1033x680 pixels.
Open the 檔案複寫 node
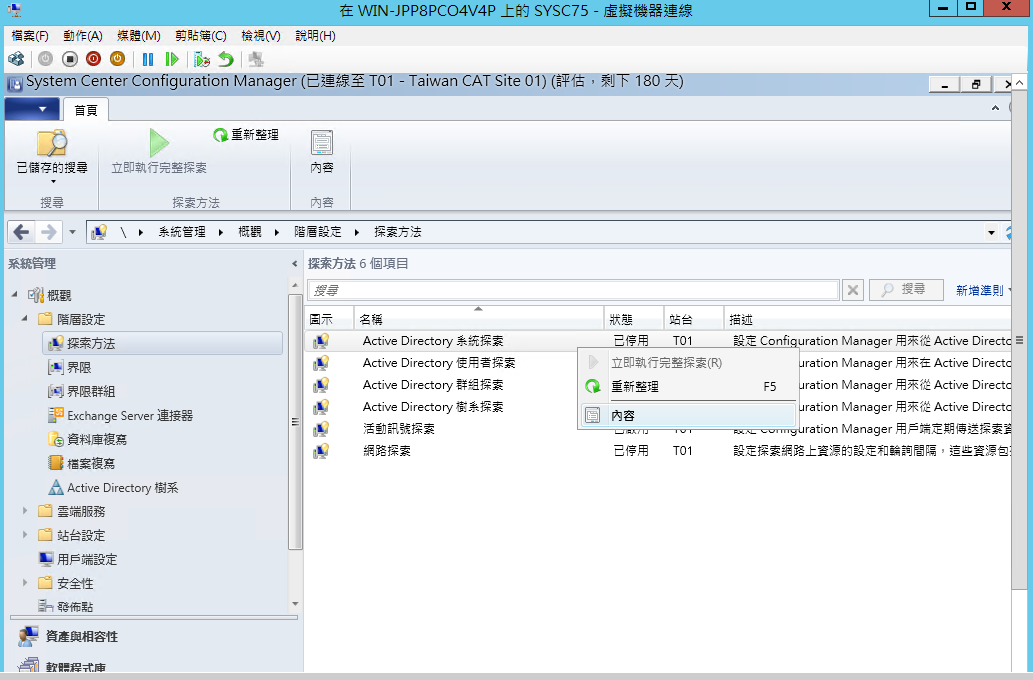[x=81, y=463]
